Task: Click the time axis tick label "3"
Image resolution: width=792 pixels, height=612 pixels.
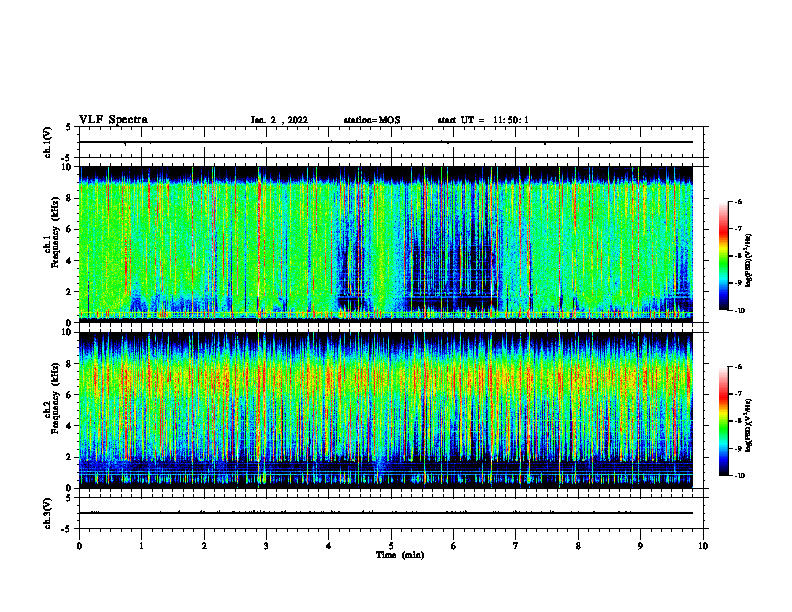Action: pyautogui.click(x=266, y=546)
